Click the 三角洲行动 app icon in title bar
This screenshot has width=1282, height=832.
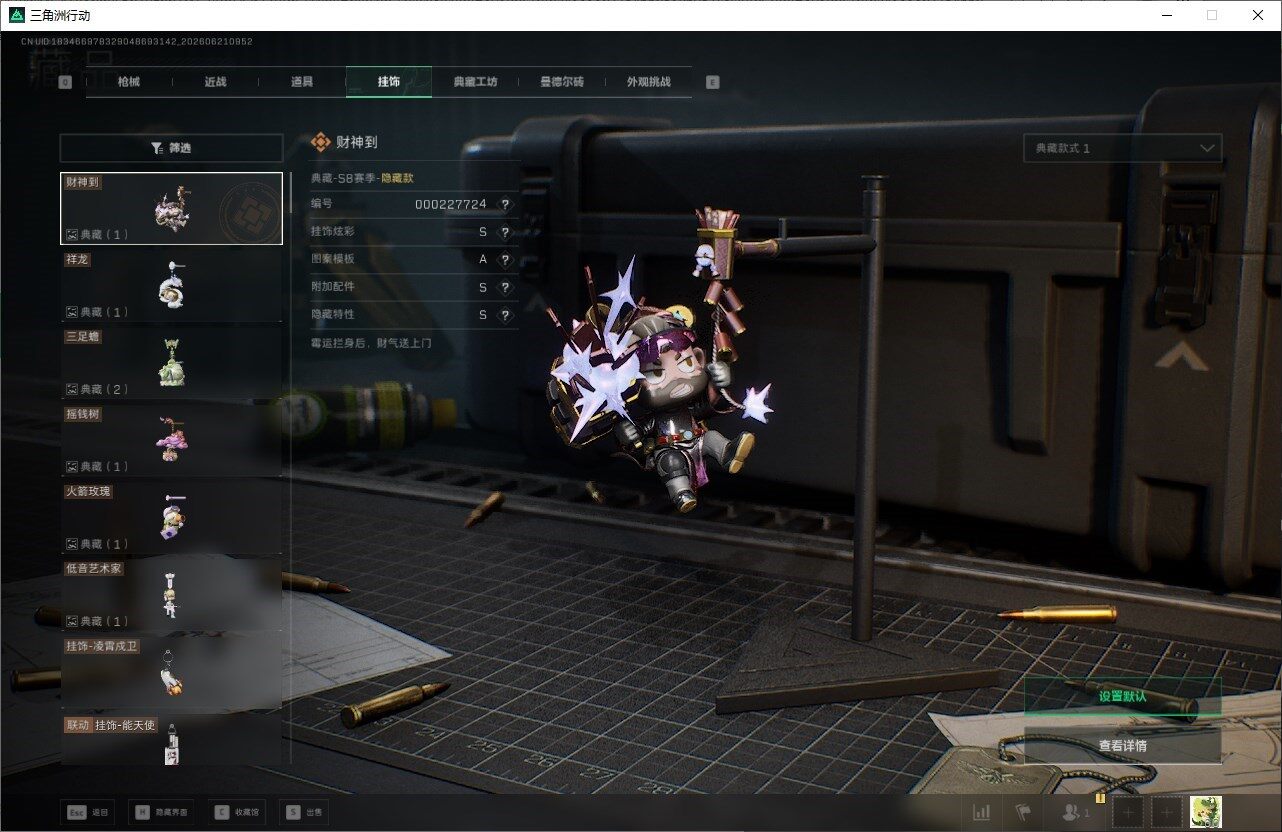[16, 15]
